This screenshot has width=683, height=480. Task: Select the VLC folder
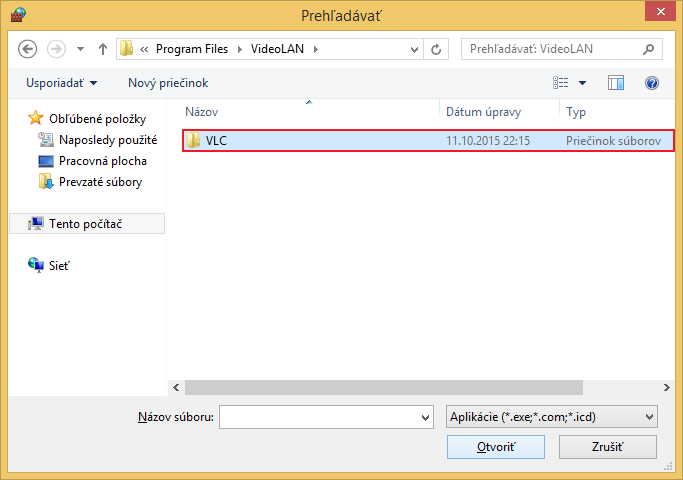(217, 141)
